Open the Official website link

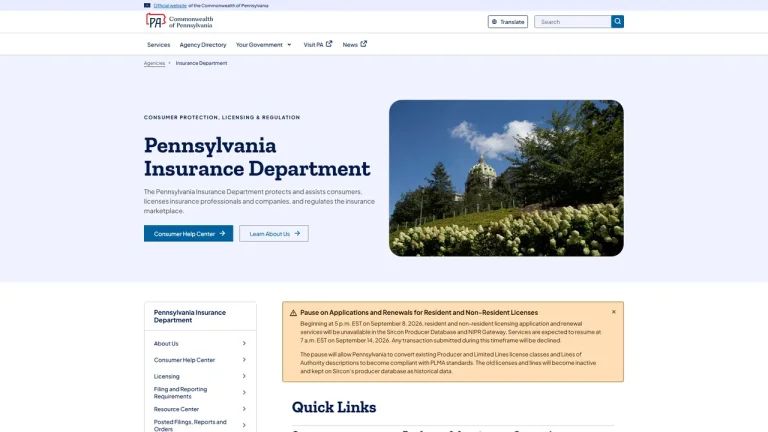pos(170,5)
